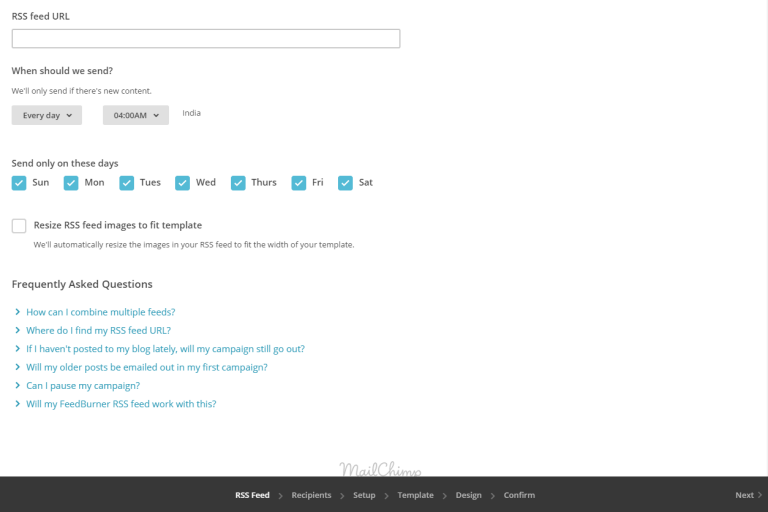Open the 04:00AM send time dropdown
Image resolution: width=768 pixels, height=512 pixels.
coord(135,115)
